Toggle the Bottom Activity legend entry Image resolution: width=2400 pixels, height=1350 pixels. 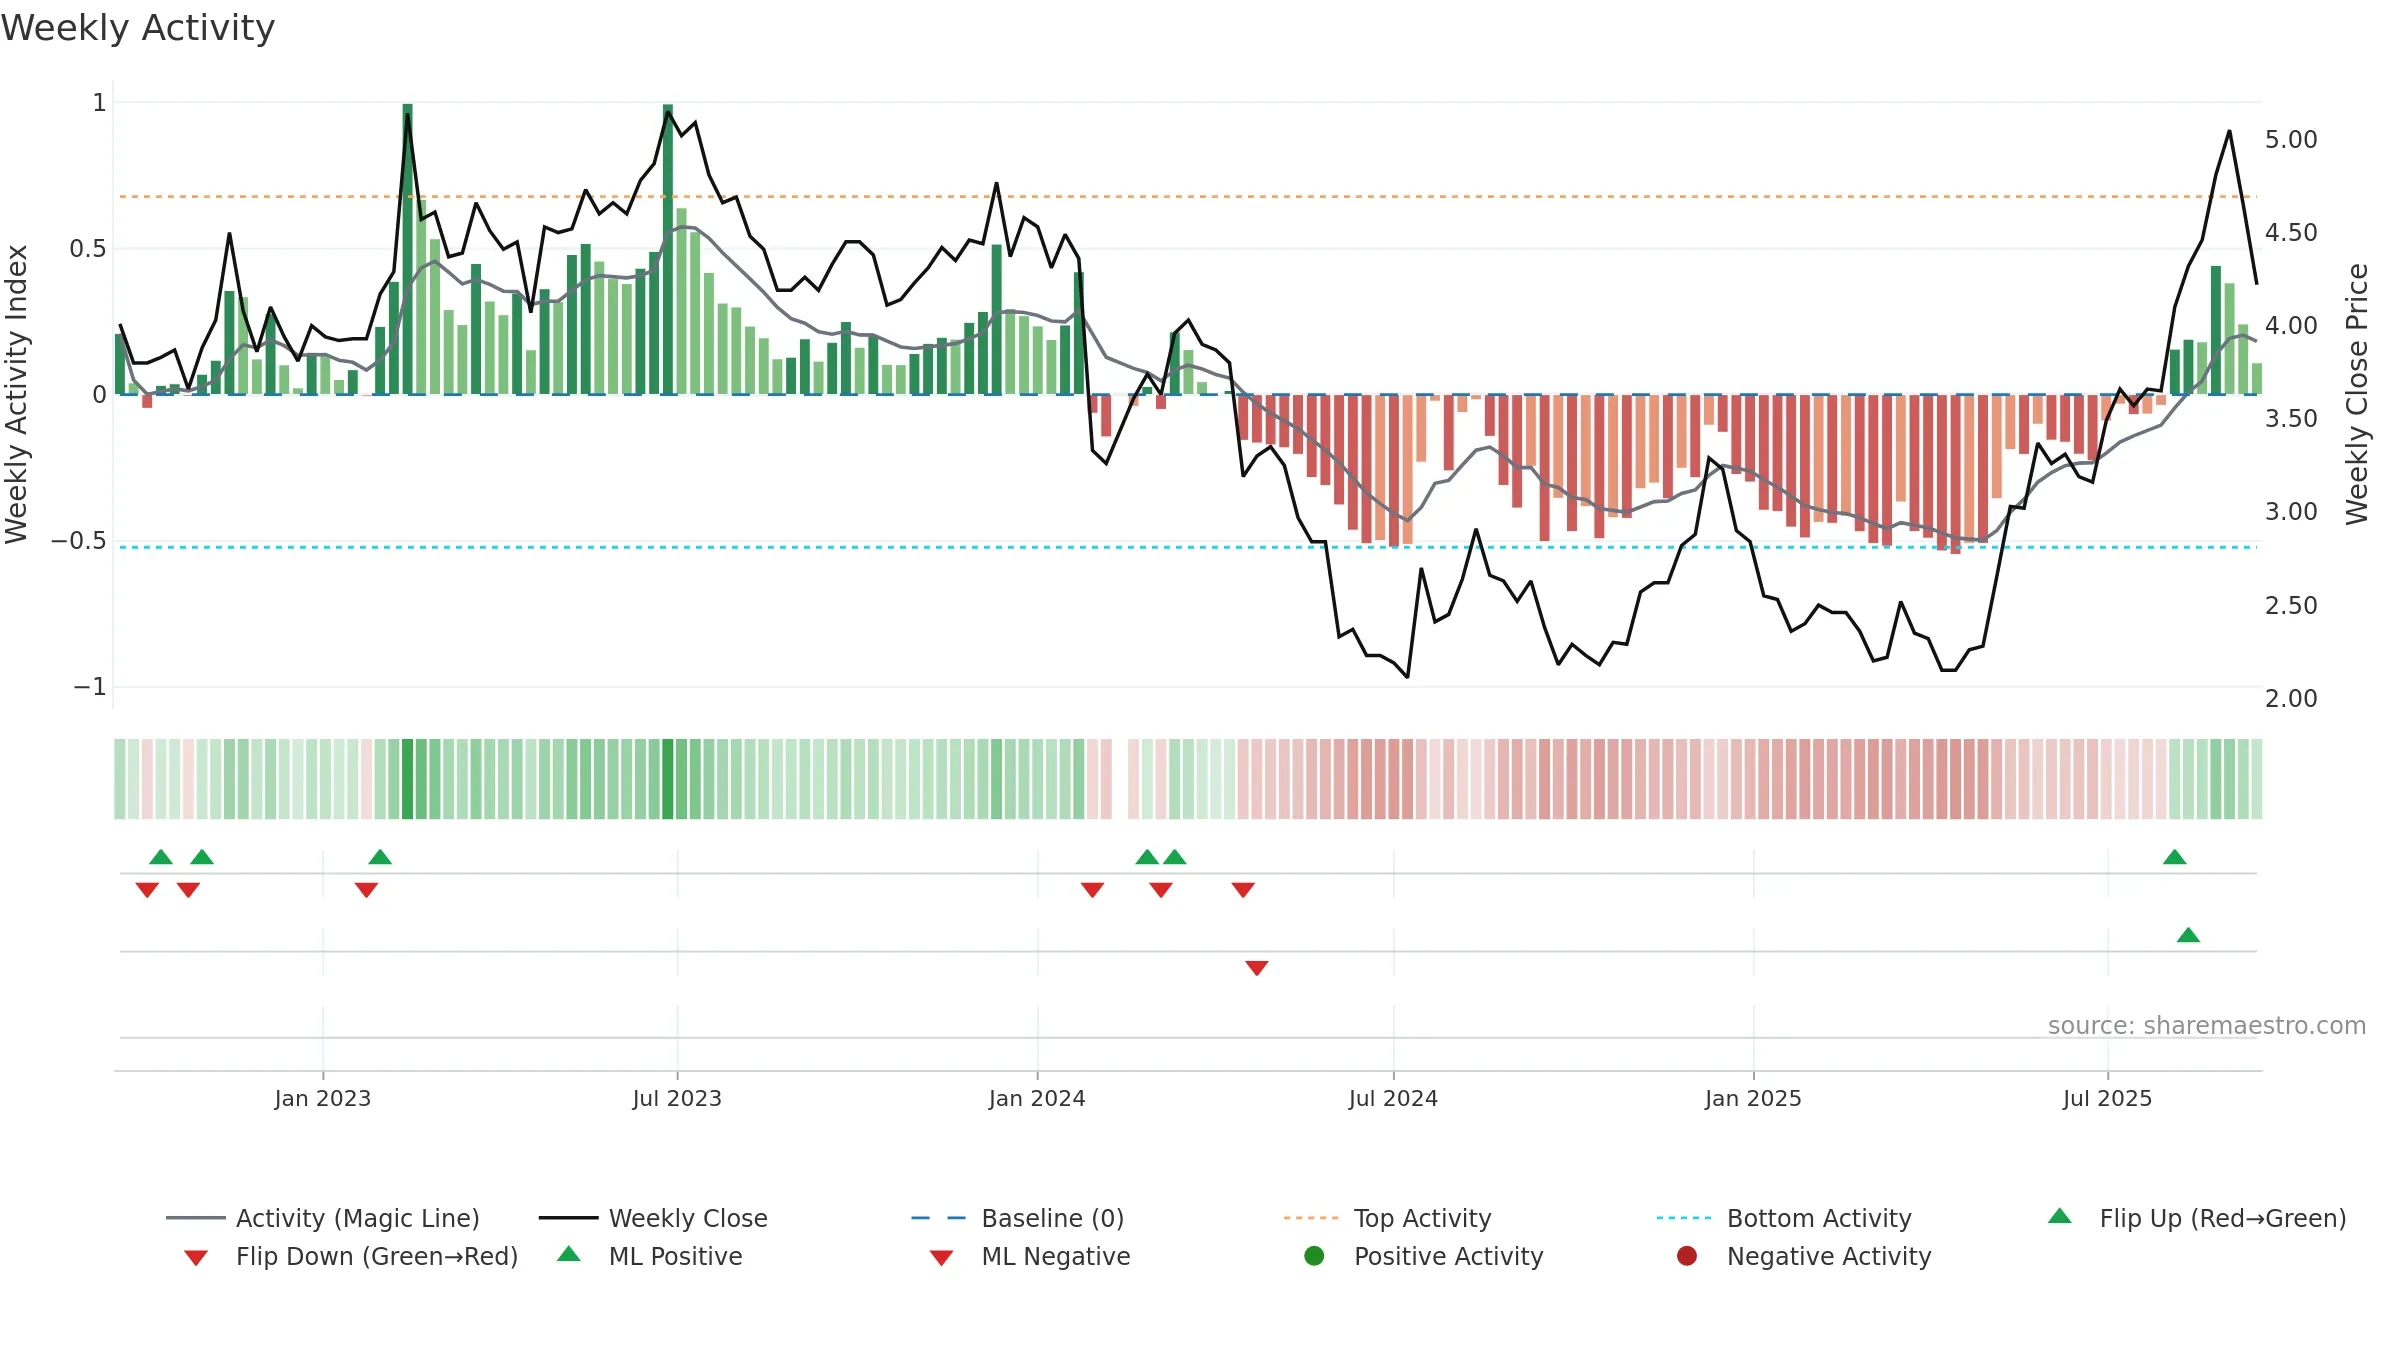[x=1784, y=1218]
